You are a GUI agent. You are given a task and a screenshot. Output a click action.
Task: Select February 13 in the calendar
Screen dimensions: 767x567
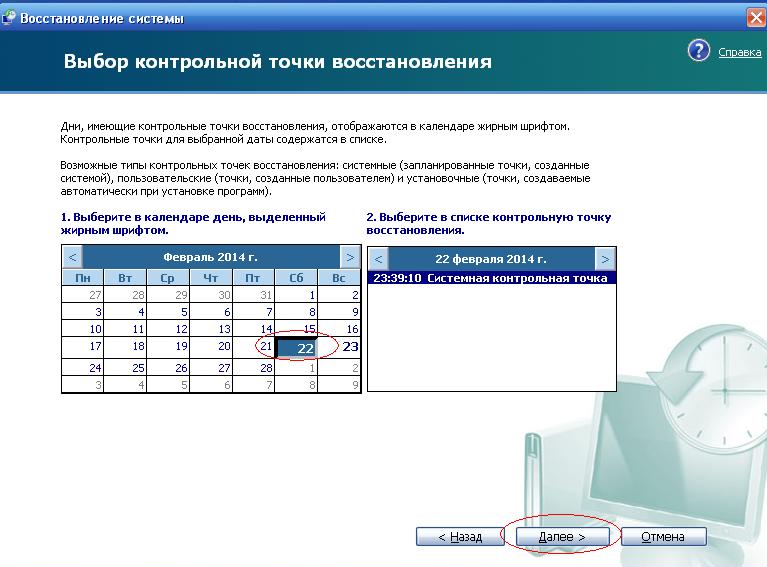pyautogui.click(x=211, y=328)
